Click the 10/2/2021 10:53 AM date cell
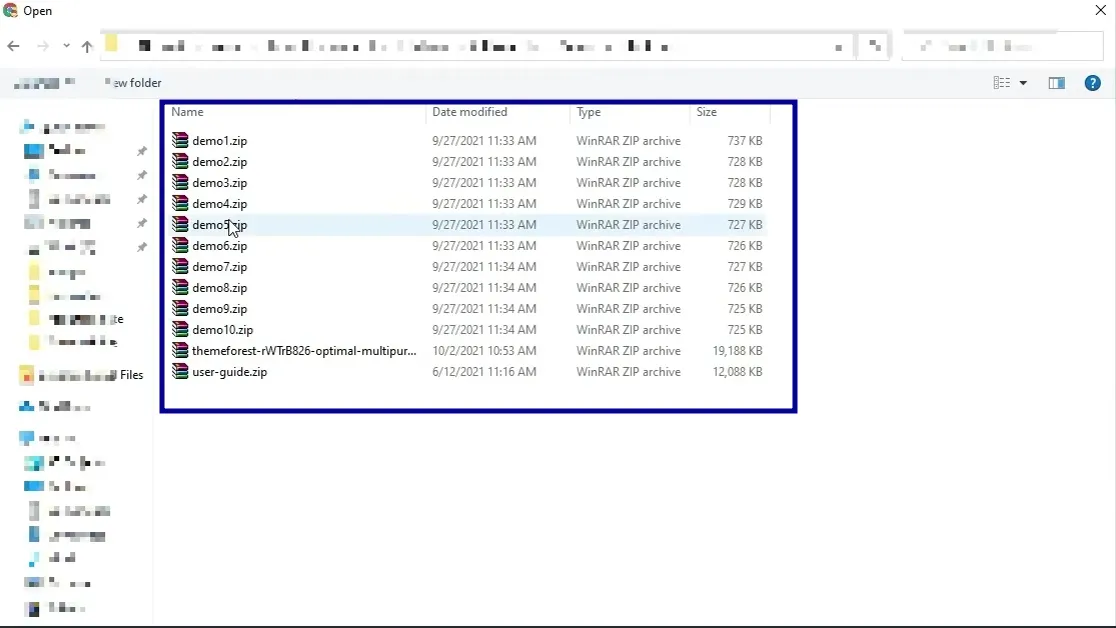The image size is (1116, 628). pyautogui.click(x=484, y=351)
